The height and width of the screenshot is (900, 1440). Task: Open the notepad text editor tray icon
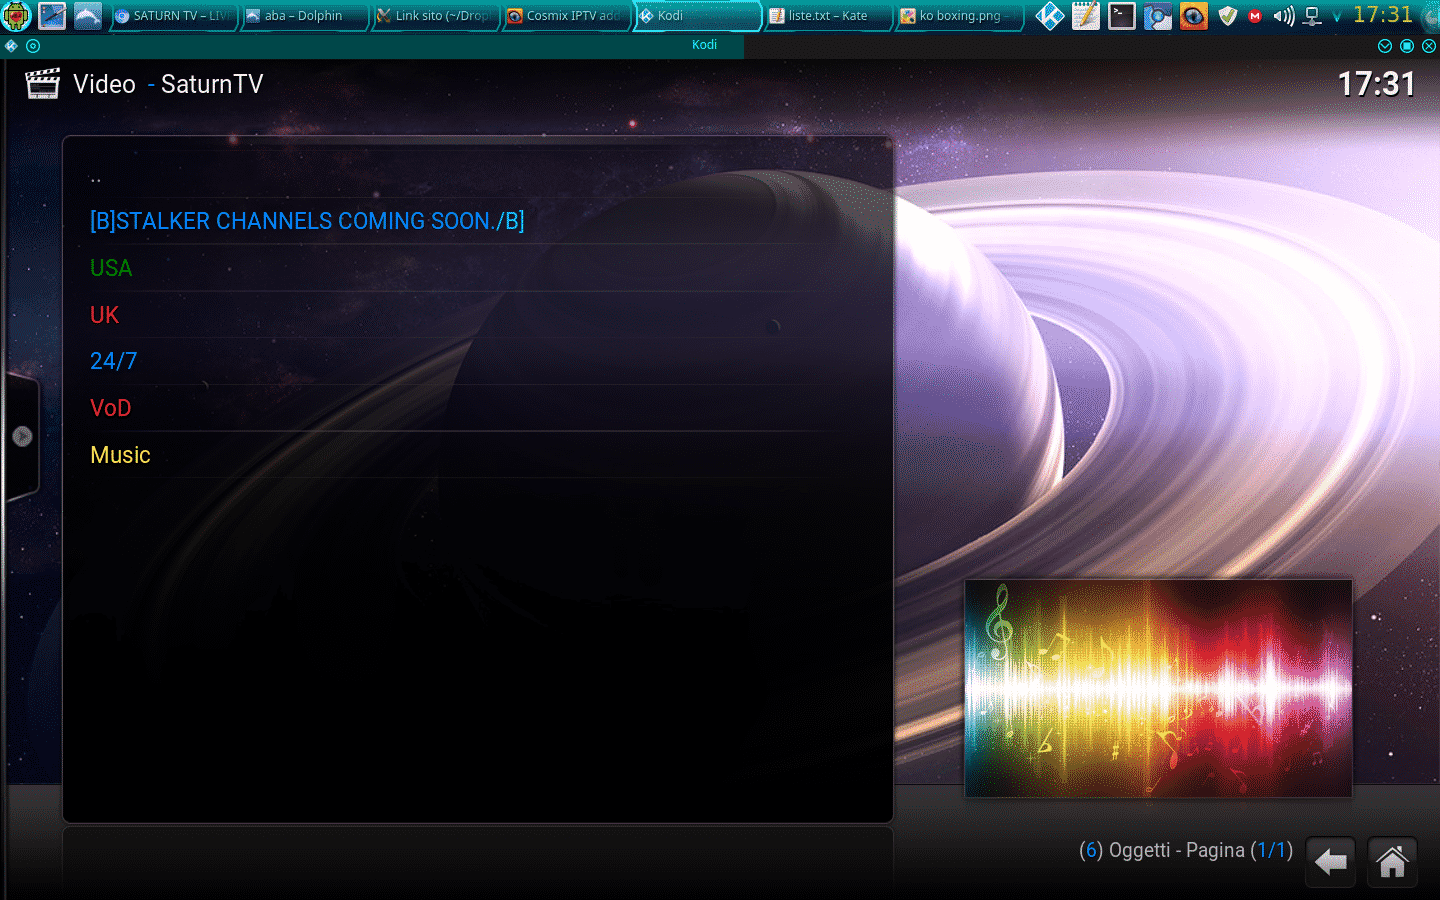click(x=1086, y=16)
